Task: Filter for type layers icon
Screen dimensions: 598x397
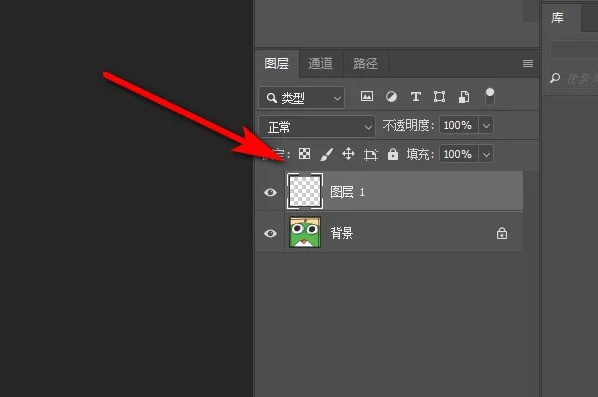Action: click(x=416, y=96)
